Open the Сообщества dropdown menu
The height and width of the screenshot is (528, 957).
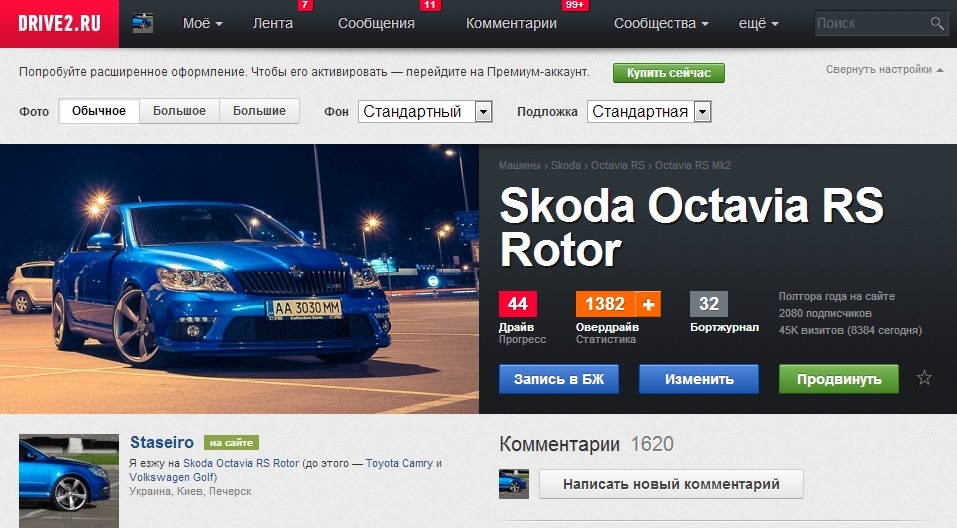661,23
